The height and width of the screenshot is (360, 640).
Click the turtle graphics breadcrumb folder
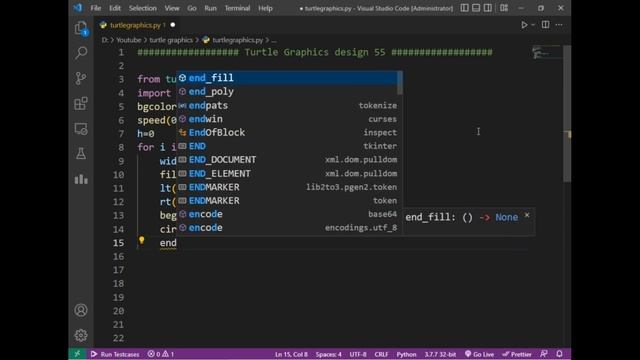[x=171, y=40]
